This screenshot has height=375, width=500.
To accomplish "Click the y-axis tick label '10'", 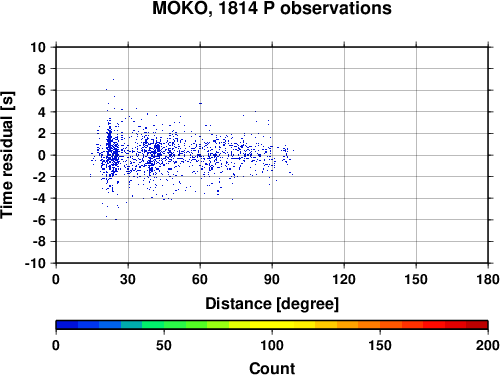I will pos(38,47).
